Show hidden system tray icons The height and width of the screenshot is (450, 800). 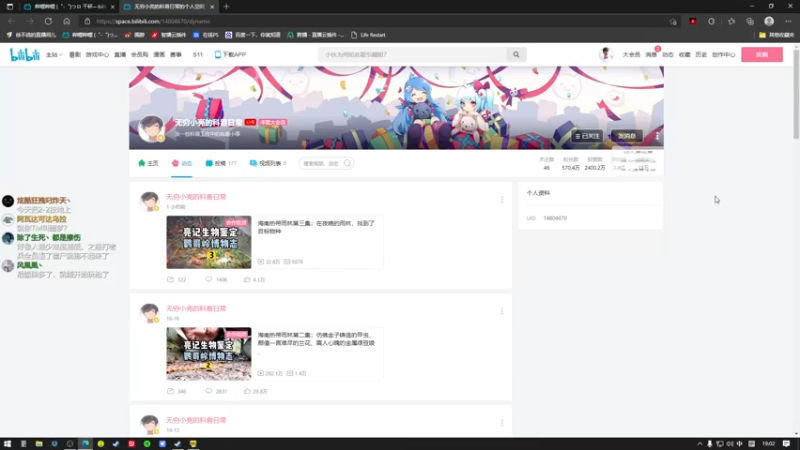pyautogui.click(x=699, y=444)
